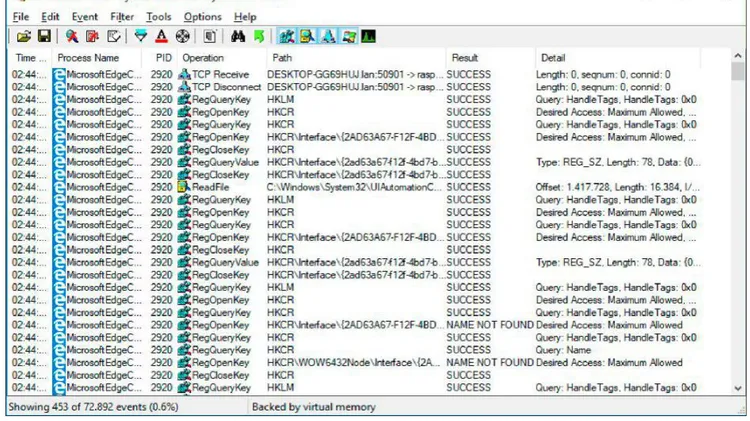Click the Find binoculars icon

[238, 36]
